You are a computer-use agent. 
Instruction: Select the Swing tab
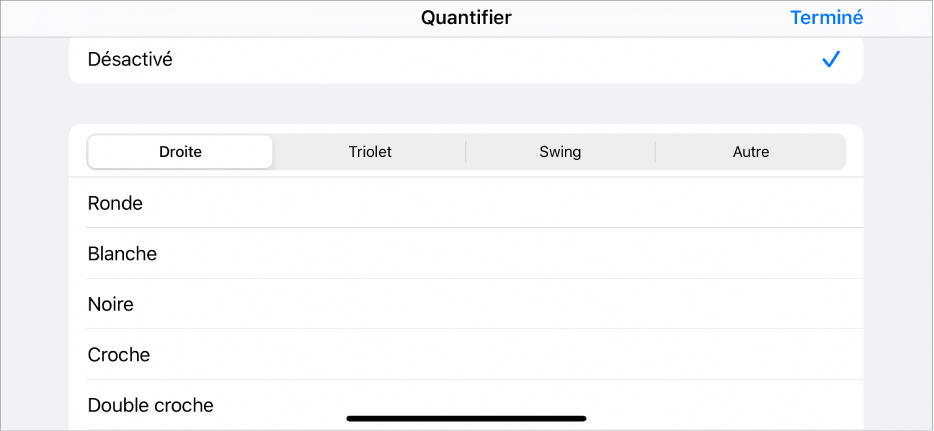(560, 152)
